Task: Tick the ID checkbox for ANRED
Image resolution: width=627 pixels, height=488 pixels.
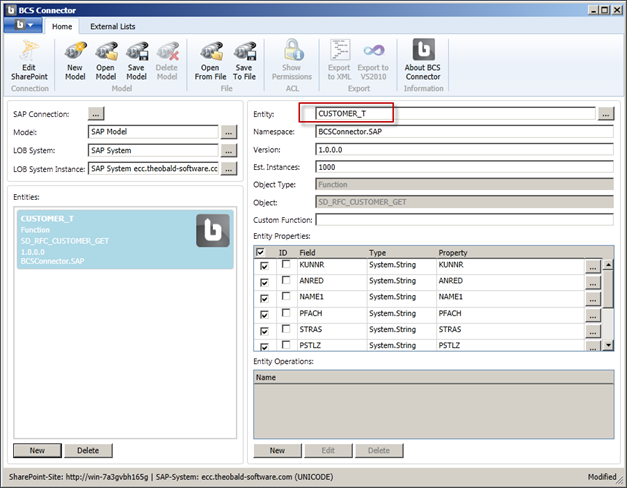Action: point(283,283)
